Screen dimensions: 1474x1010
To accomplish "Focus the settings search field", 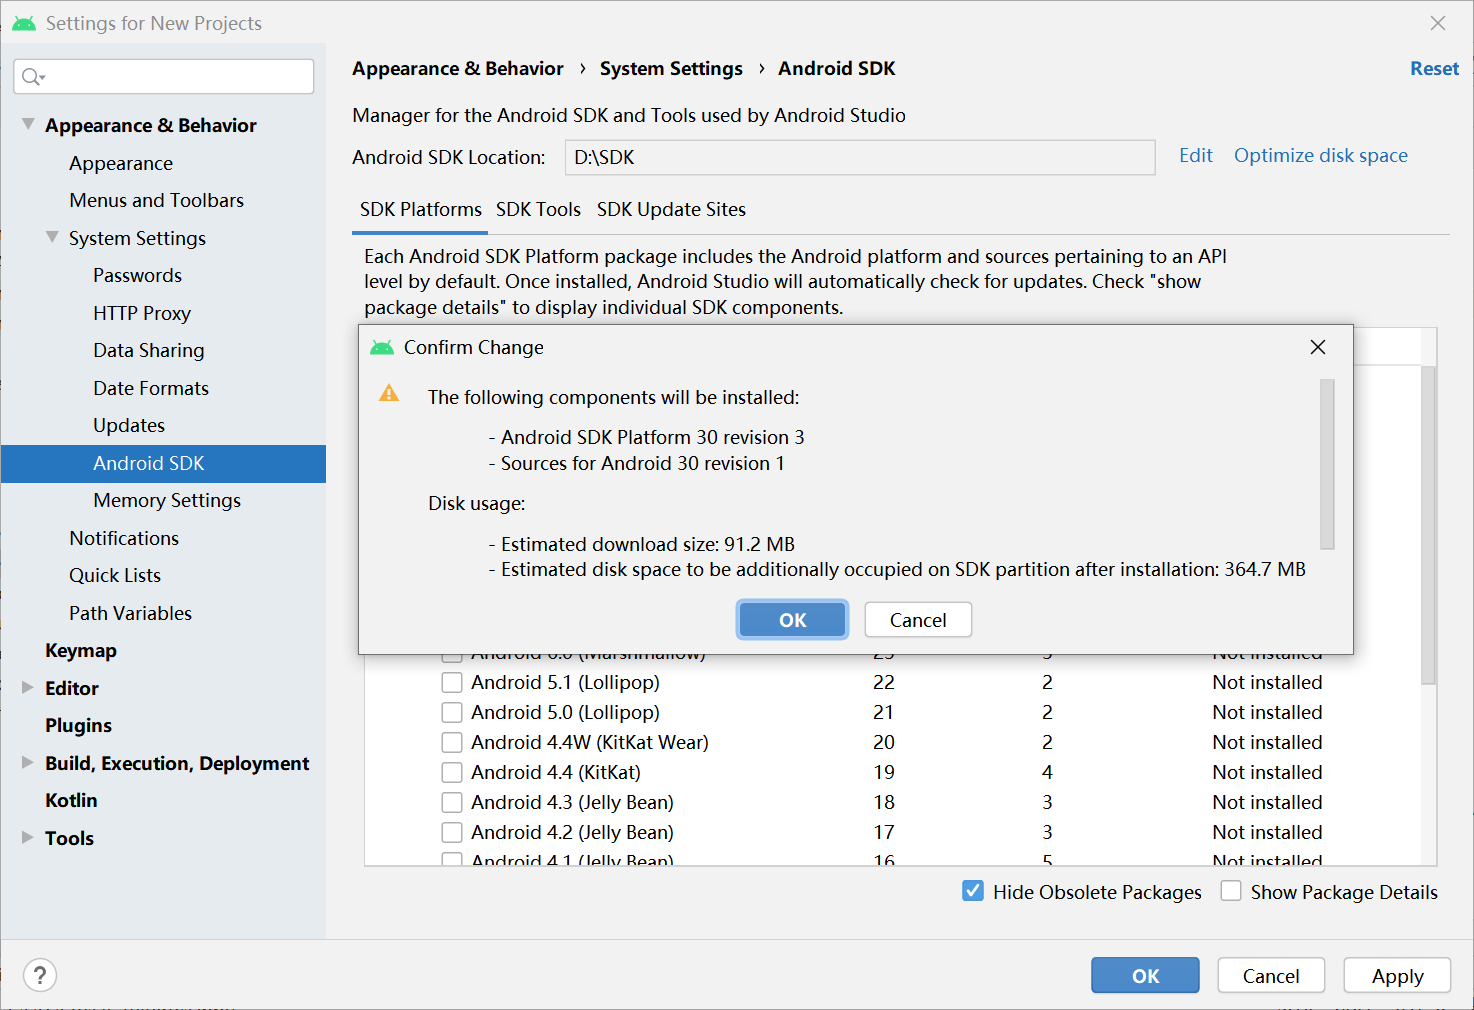I will pos(164,77).
